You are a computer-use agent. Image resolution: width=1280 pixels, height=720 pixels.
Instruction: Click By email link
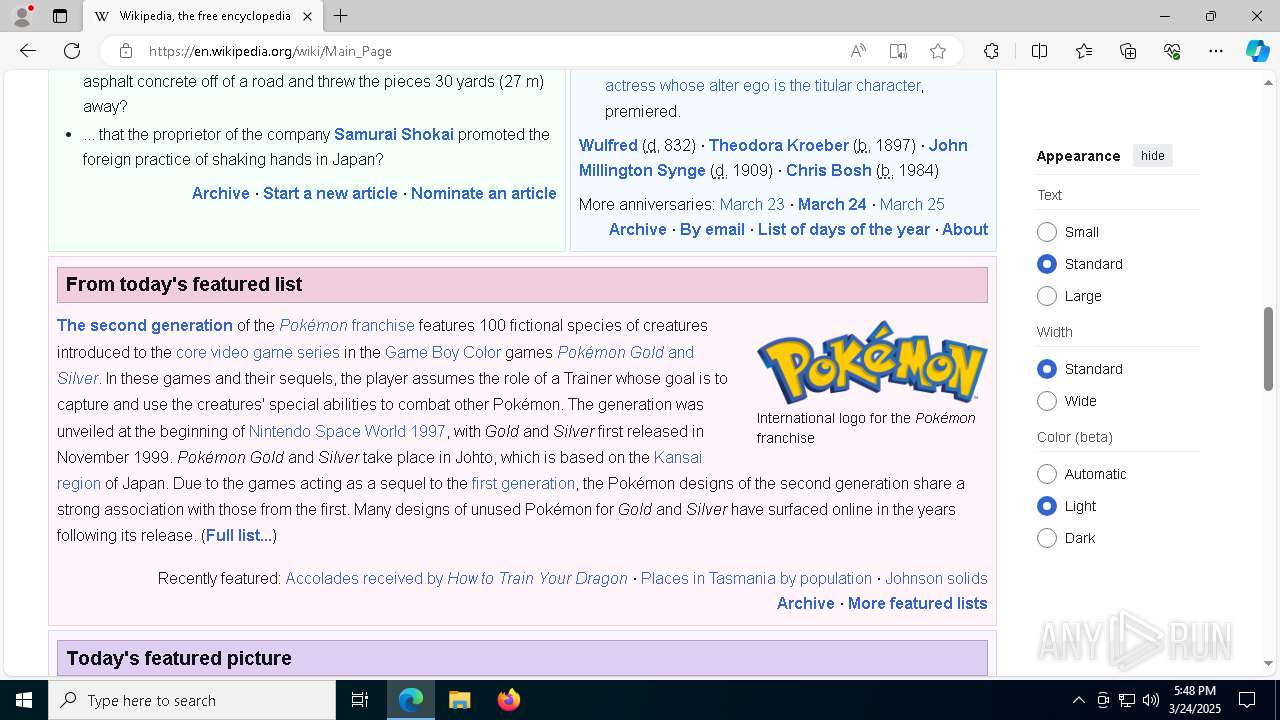pos(712,229)
